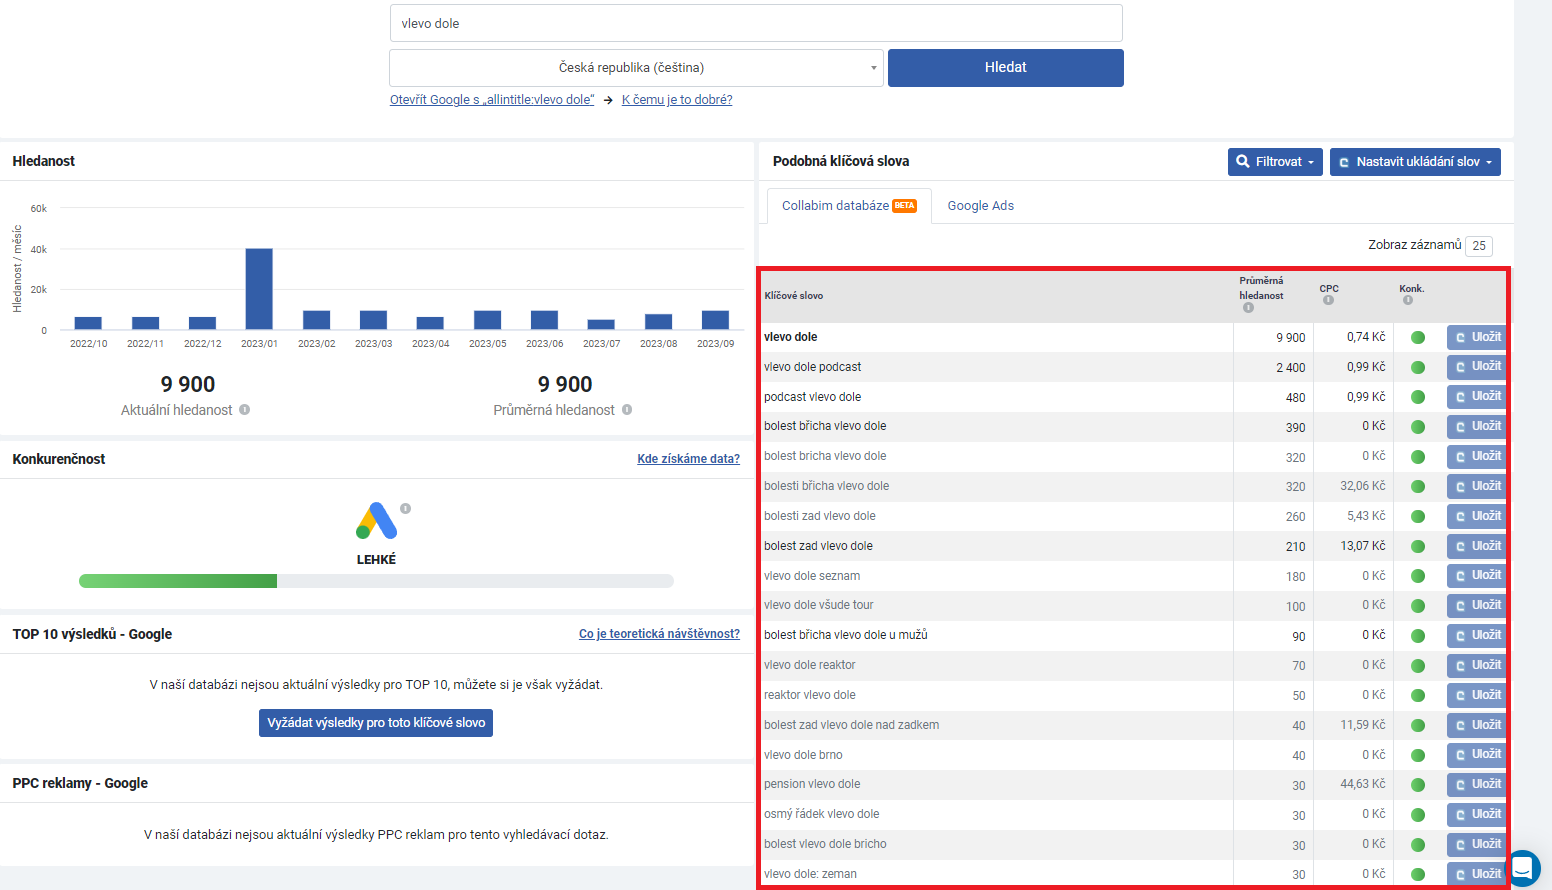Screen dimensions: 1552x890
Task: Click green competition dot for vlevo dole podcast
Action: coord(1417,367)
